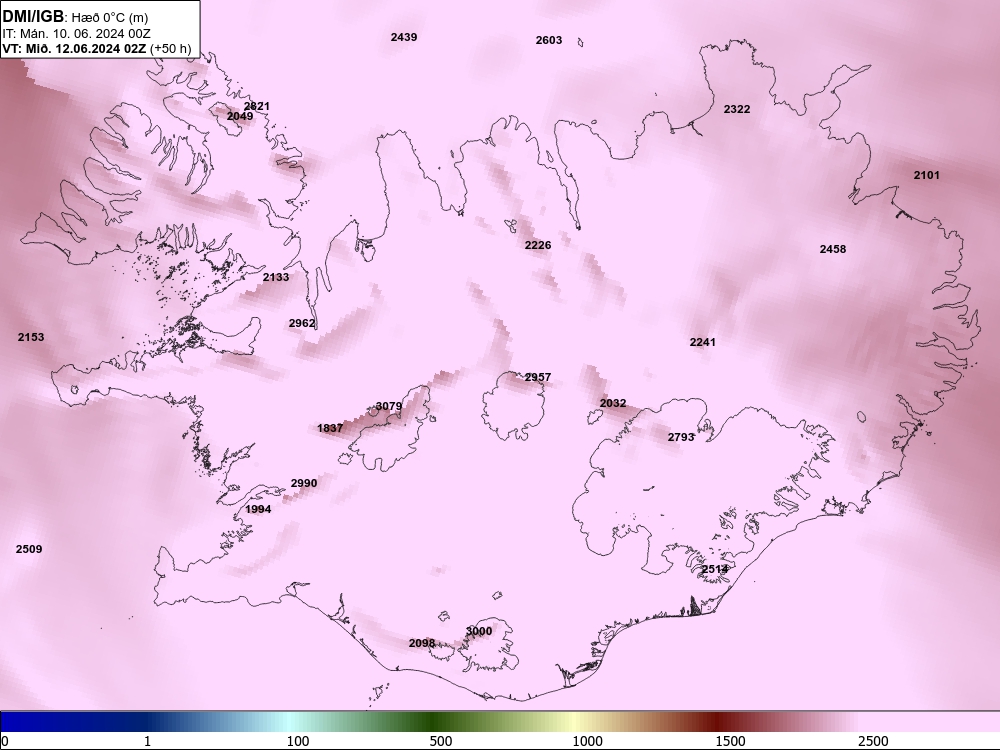Click map value 2962

[302, 323]
